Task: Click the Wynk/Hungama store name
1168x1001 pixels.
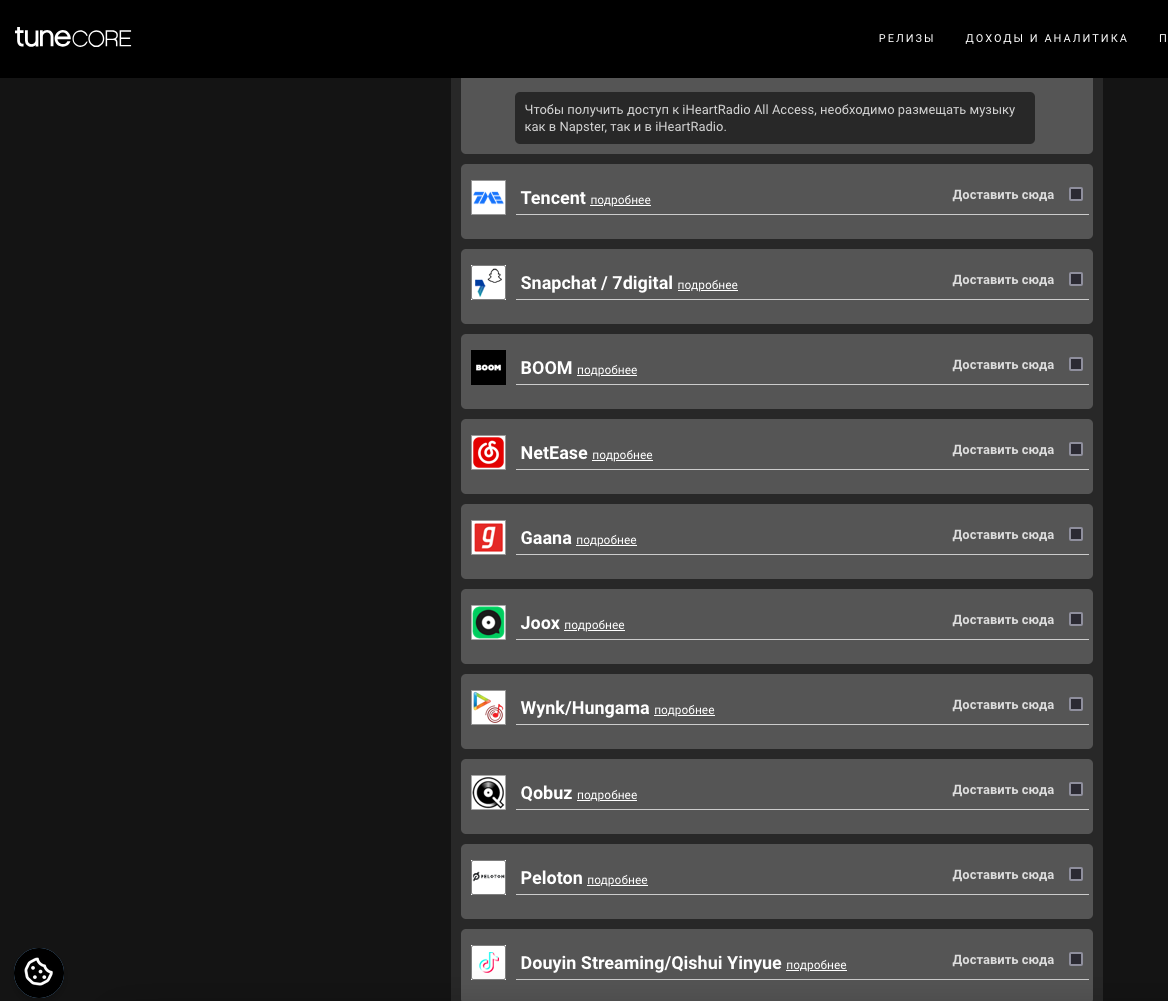Action: pyautogui.click(x=585, y=707)
